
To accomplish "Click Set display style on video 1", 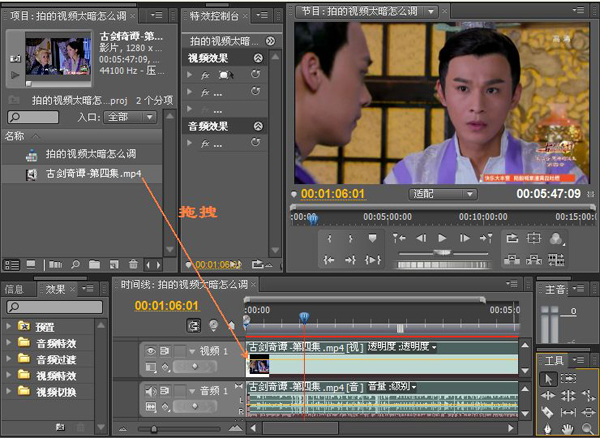I will click(x=151, y=368).
